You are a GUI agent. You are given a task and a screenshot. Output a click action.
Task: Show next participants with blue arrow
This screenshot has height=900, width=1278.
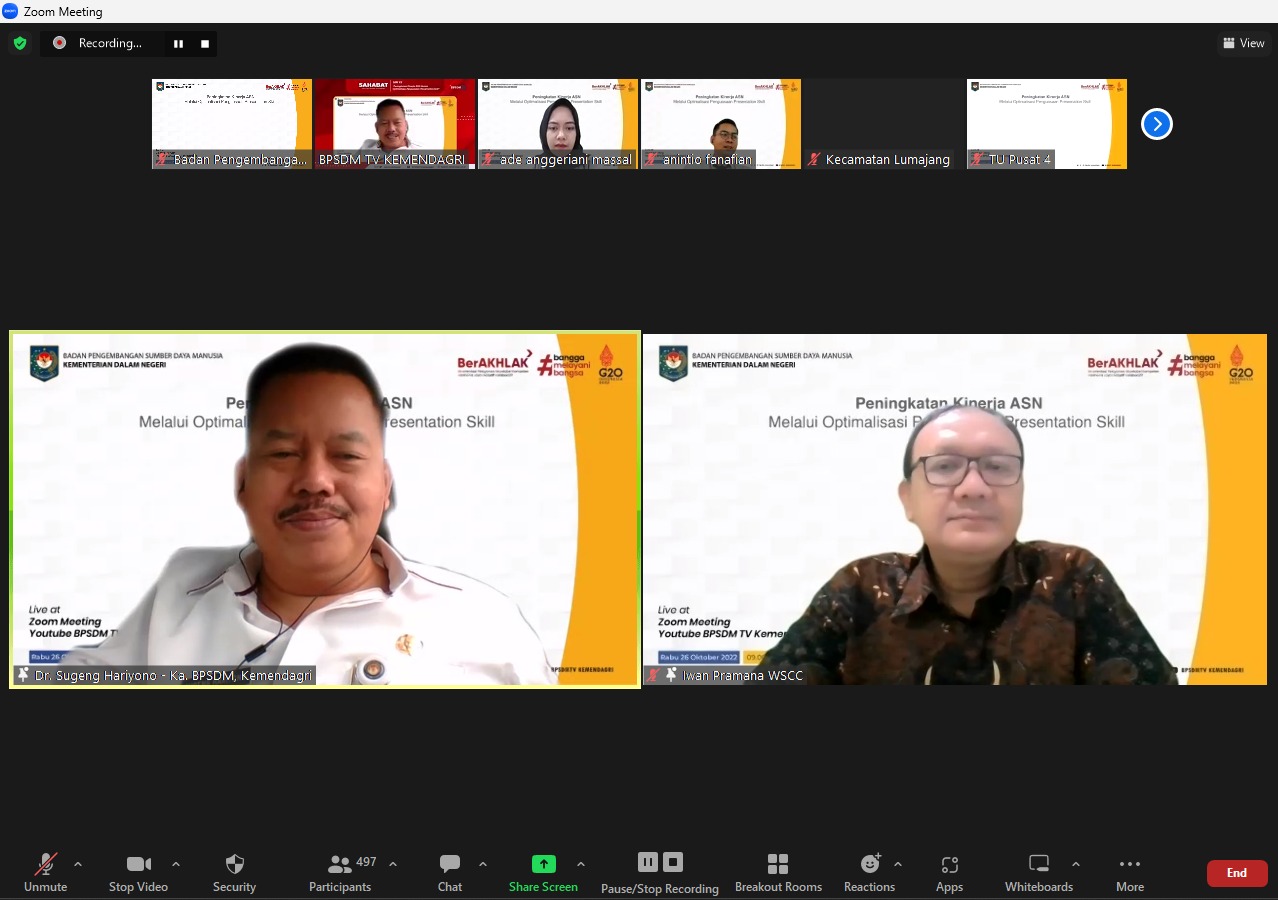[x=1157, y=124]
